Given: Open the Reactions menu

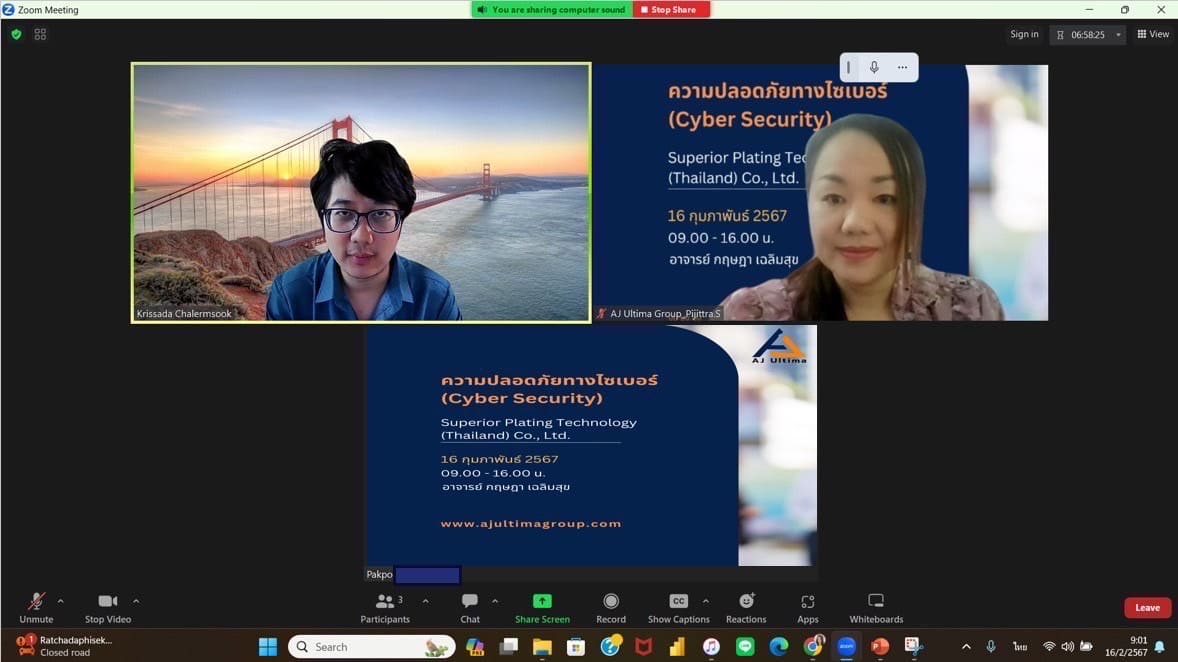Looking at the screenshot, I should pos(746,608).
